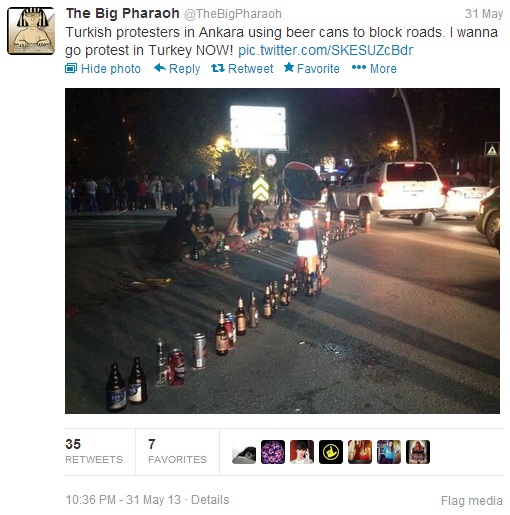Click the purple sparkle pattern avatar

click(273, 452)
